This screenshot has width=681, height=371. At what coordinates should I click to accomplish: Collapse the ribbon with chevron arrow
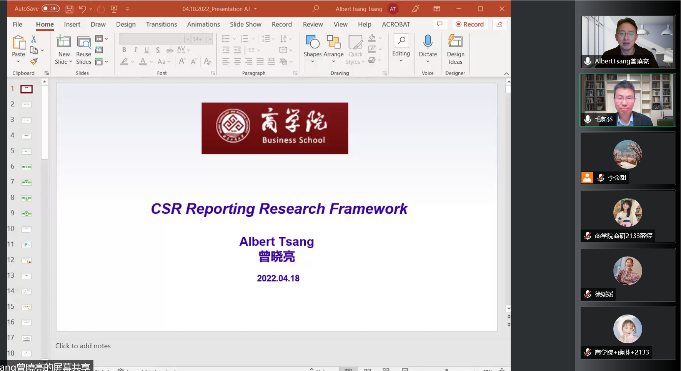tap(506, 74)
